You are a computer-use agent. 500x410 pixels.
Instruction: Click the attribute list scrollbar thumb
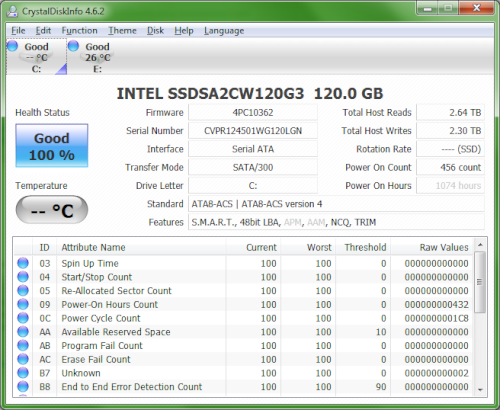pyautogui.click(x=480, y=282)
